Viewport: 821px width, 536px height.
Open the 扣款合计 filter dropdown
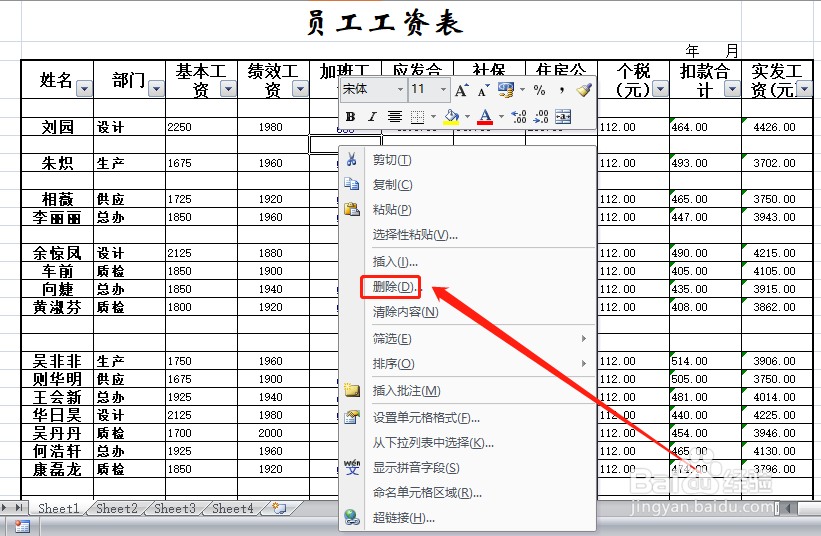tap(733, 88)
